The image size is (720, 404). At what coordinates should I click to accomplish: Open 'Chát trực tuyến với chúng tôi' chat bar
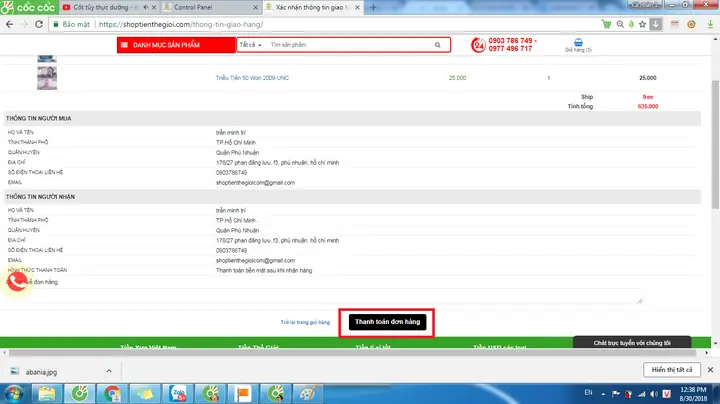coord(632,342)
